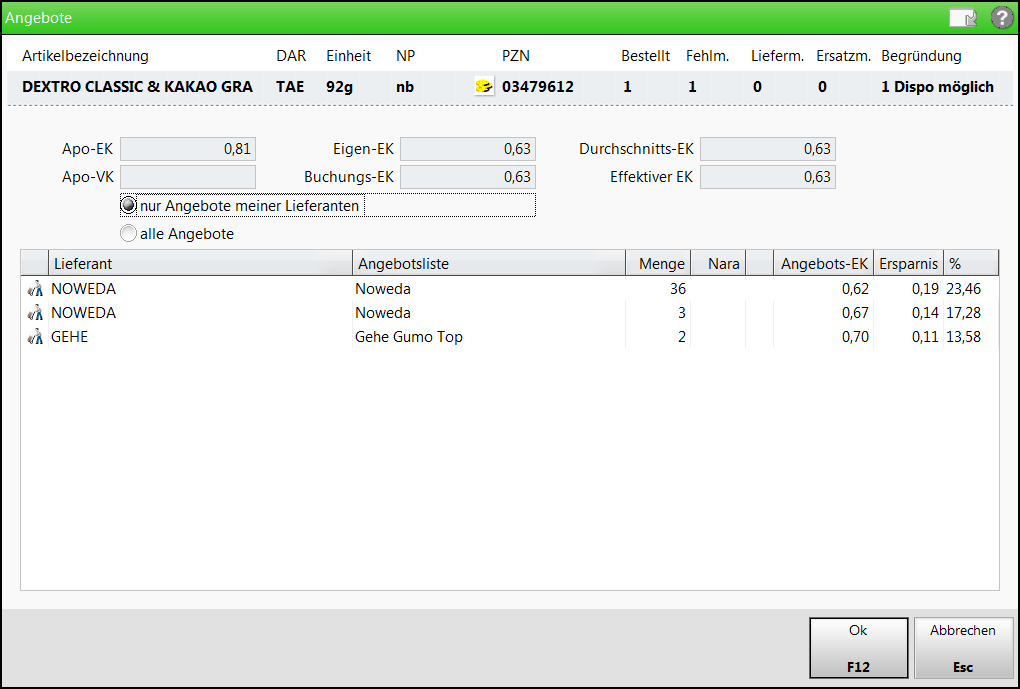The width and height of the screenshot is (1020, 689).
Task: Click the Apo-EK field showing 0,81
Action: click(x=188, y=149)
